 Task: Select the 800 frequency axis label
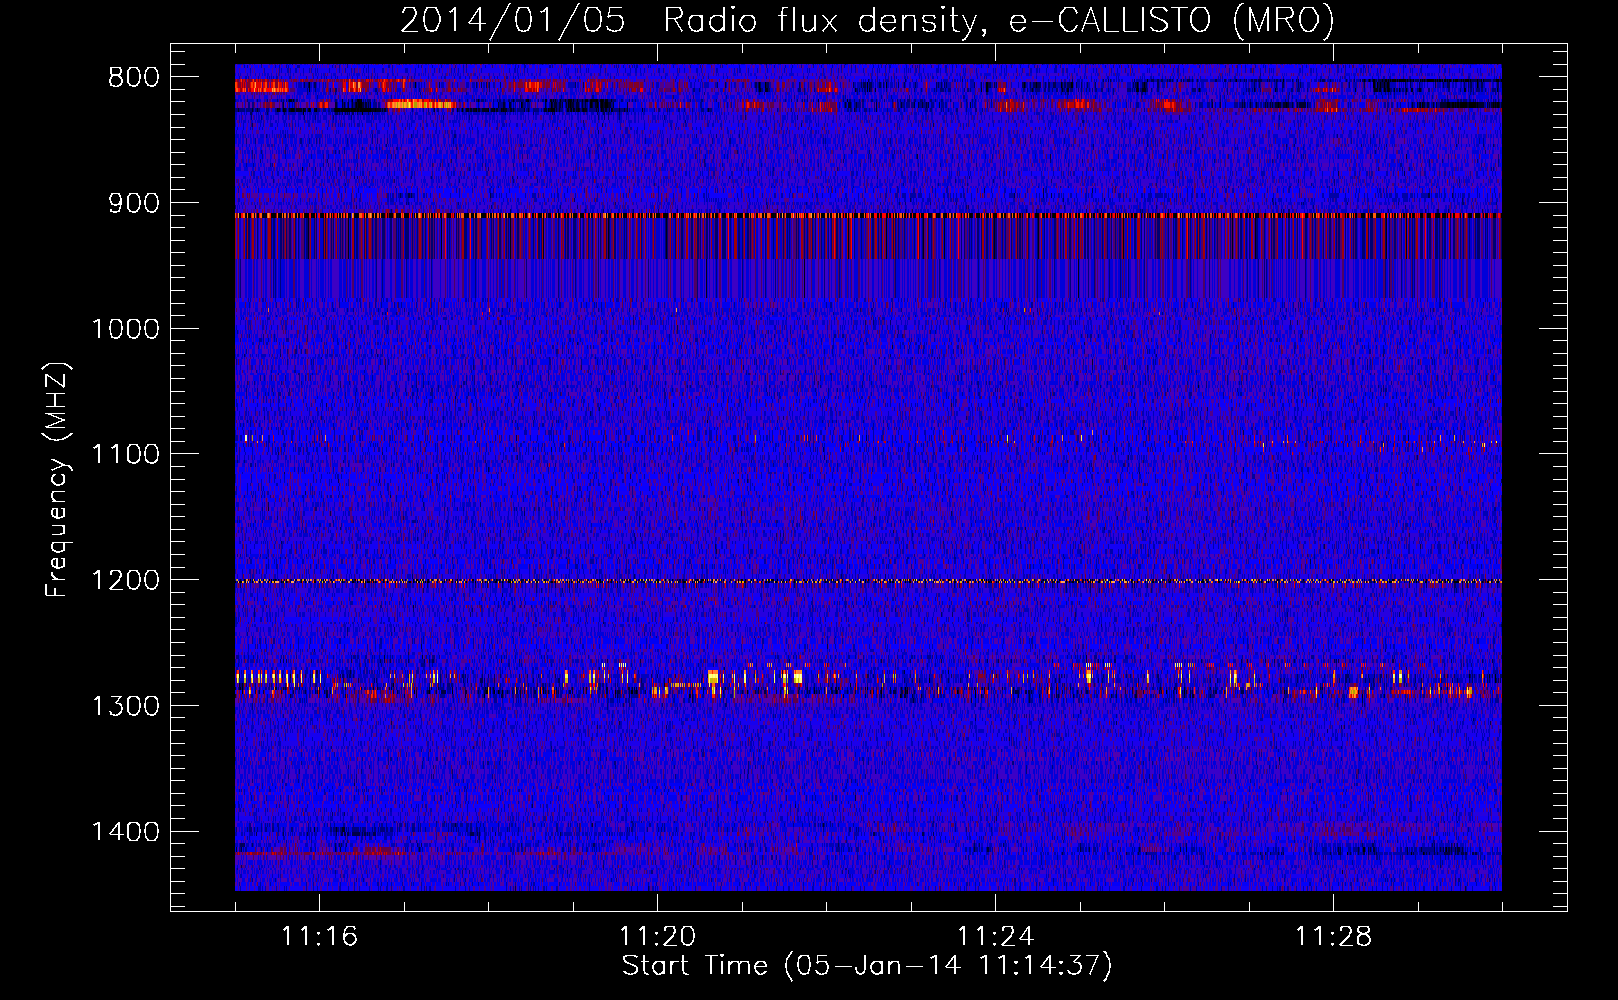[x=134, y=78]
